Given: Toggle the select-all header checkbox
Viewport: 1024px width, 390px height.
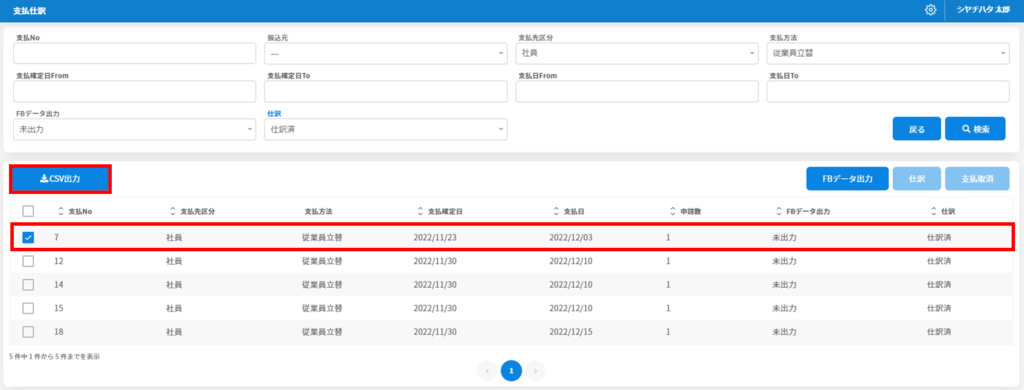Looking at the screenshot, I should pos(28,211).
